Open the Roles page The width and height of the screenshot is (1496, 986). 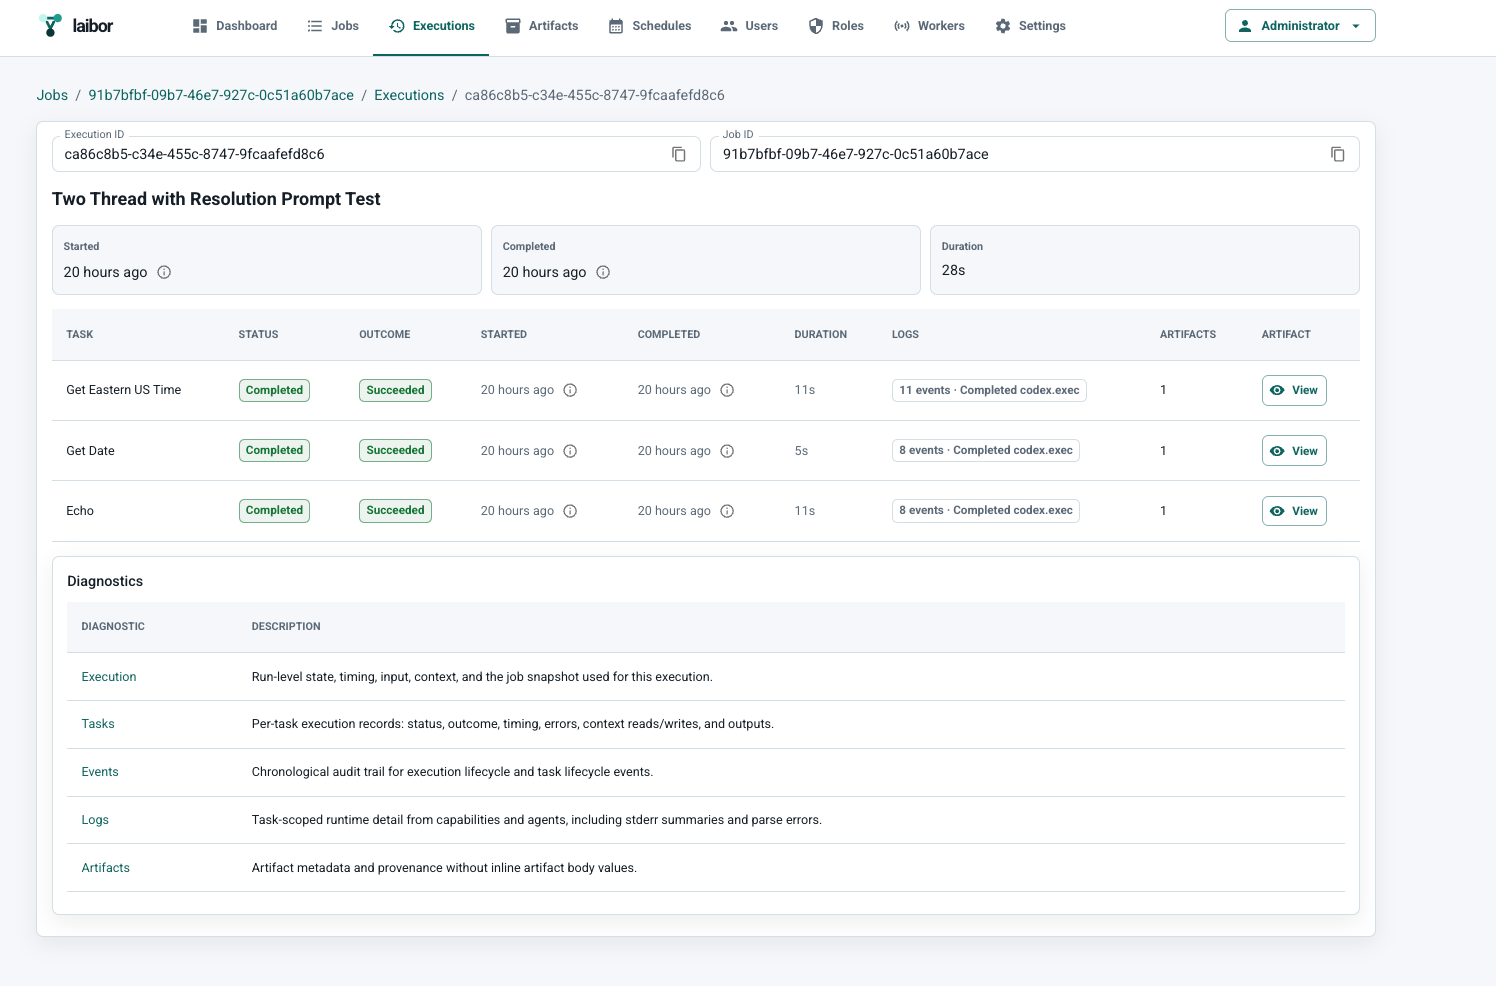click(x=836, y=26)
